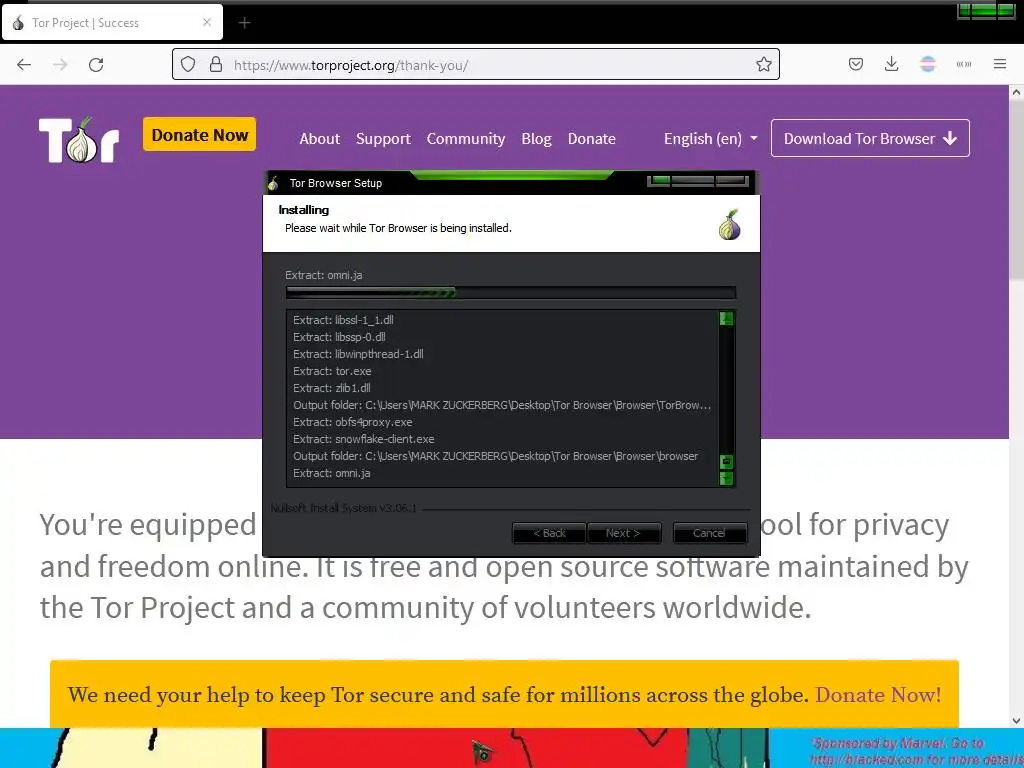Viewport: 1024px width, 768px height.
Task: Click the Tor onion icon in the installer header
Action: coord(729,225)
